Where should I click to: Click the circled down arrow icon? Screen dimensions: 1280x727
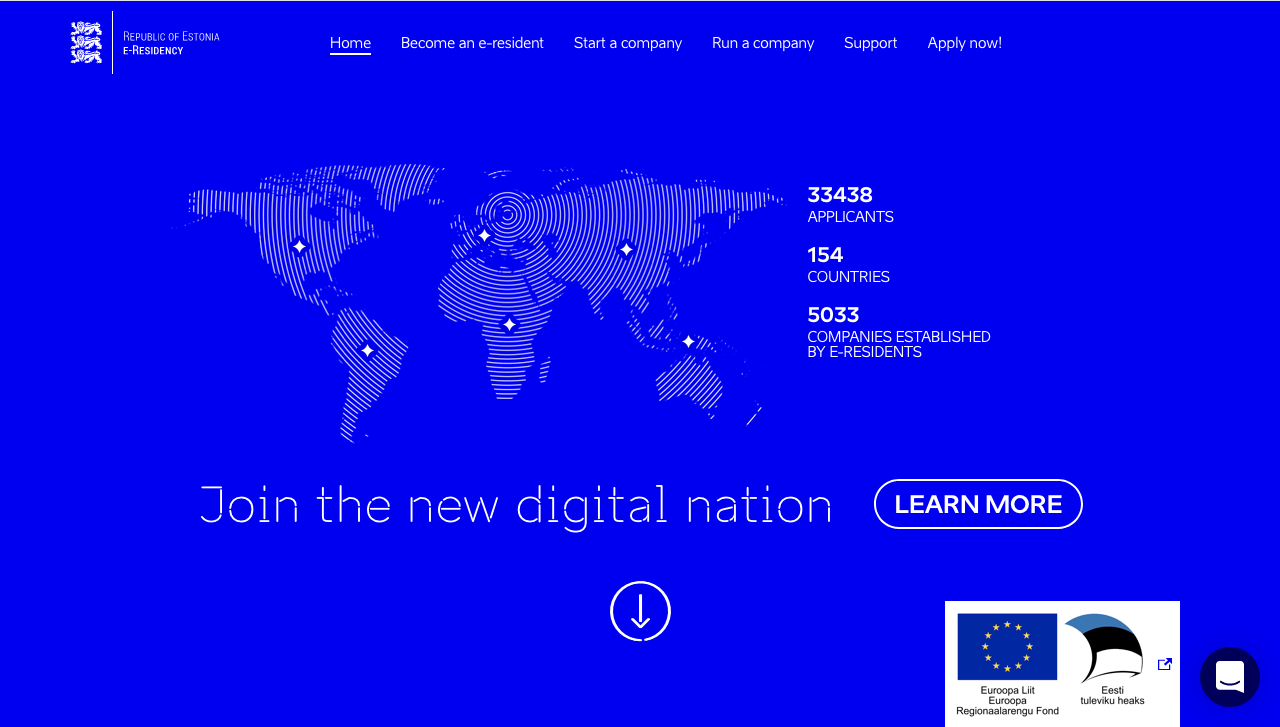(x=640, y=611)
